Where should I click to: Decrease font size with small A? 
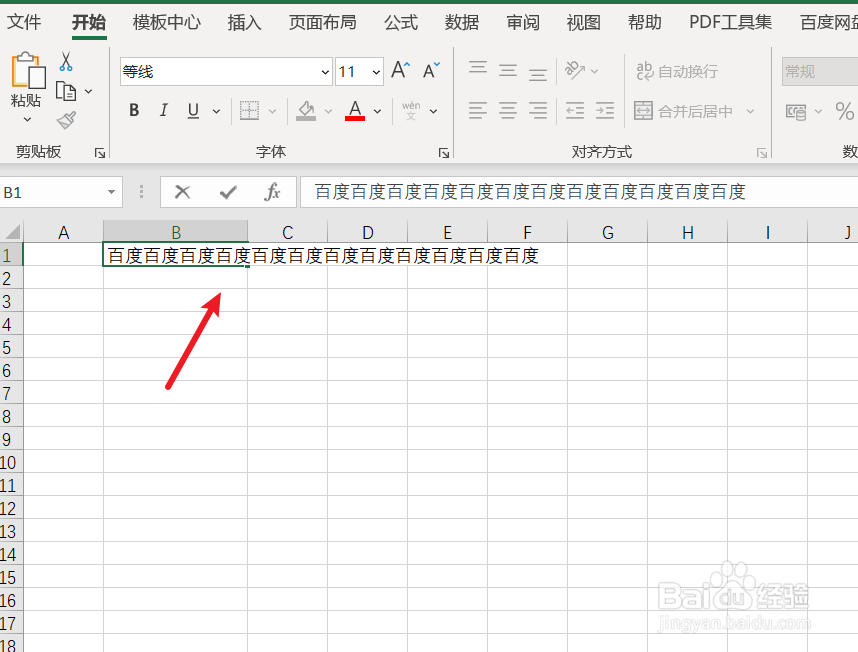click(431, 71)
